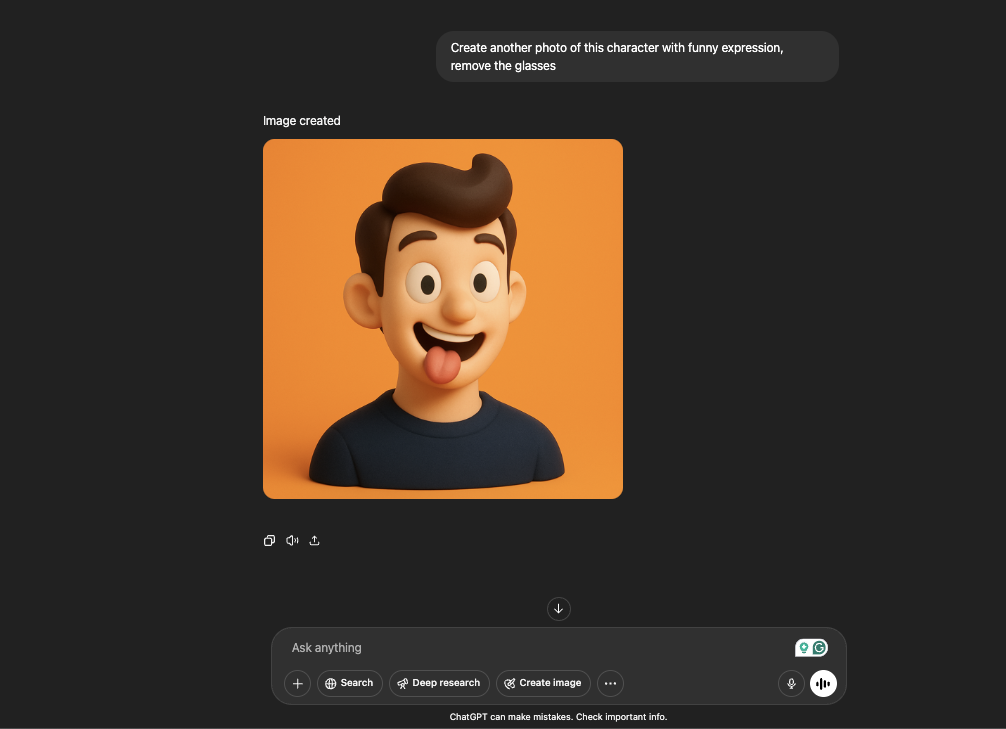The height and width of the screenshot is (729, 1006).
Task: Click the paintbrush icon on Create image
Action: click(510, 684)
